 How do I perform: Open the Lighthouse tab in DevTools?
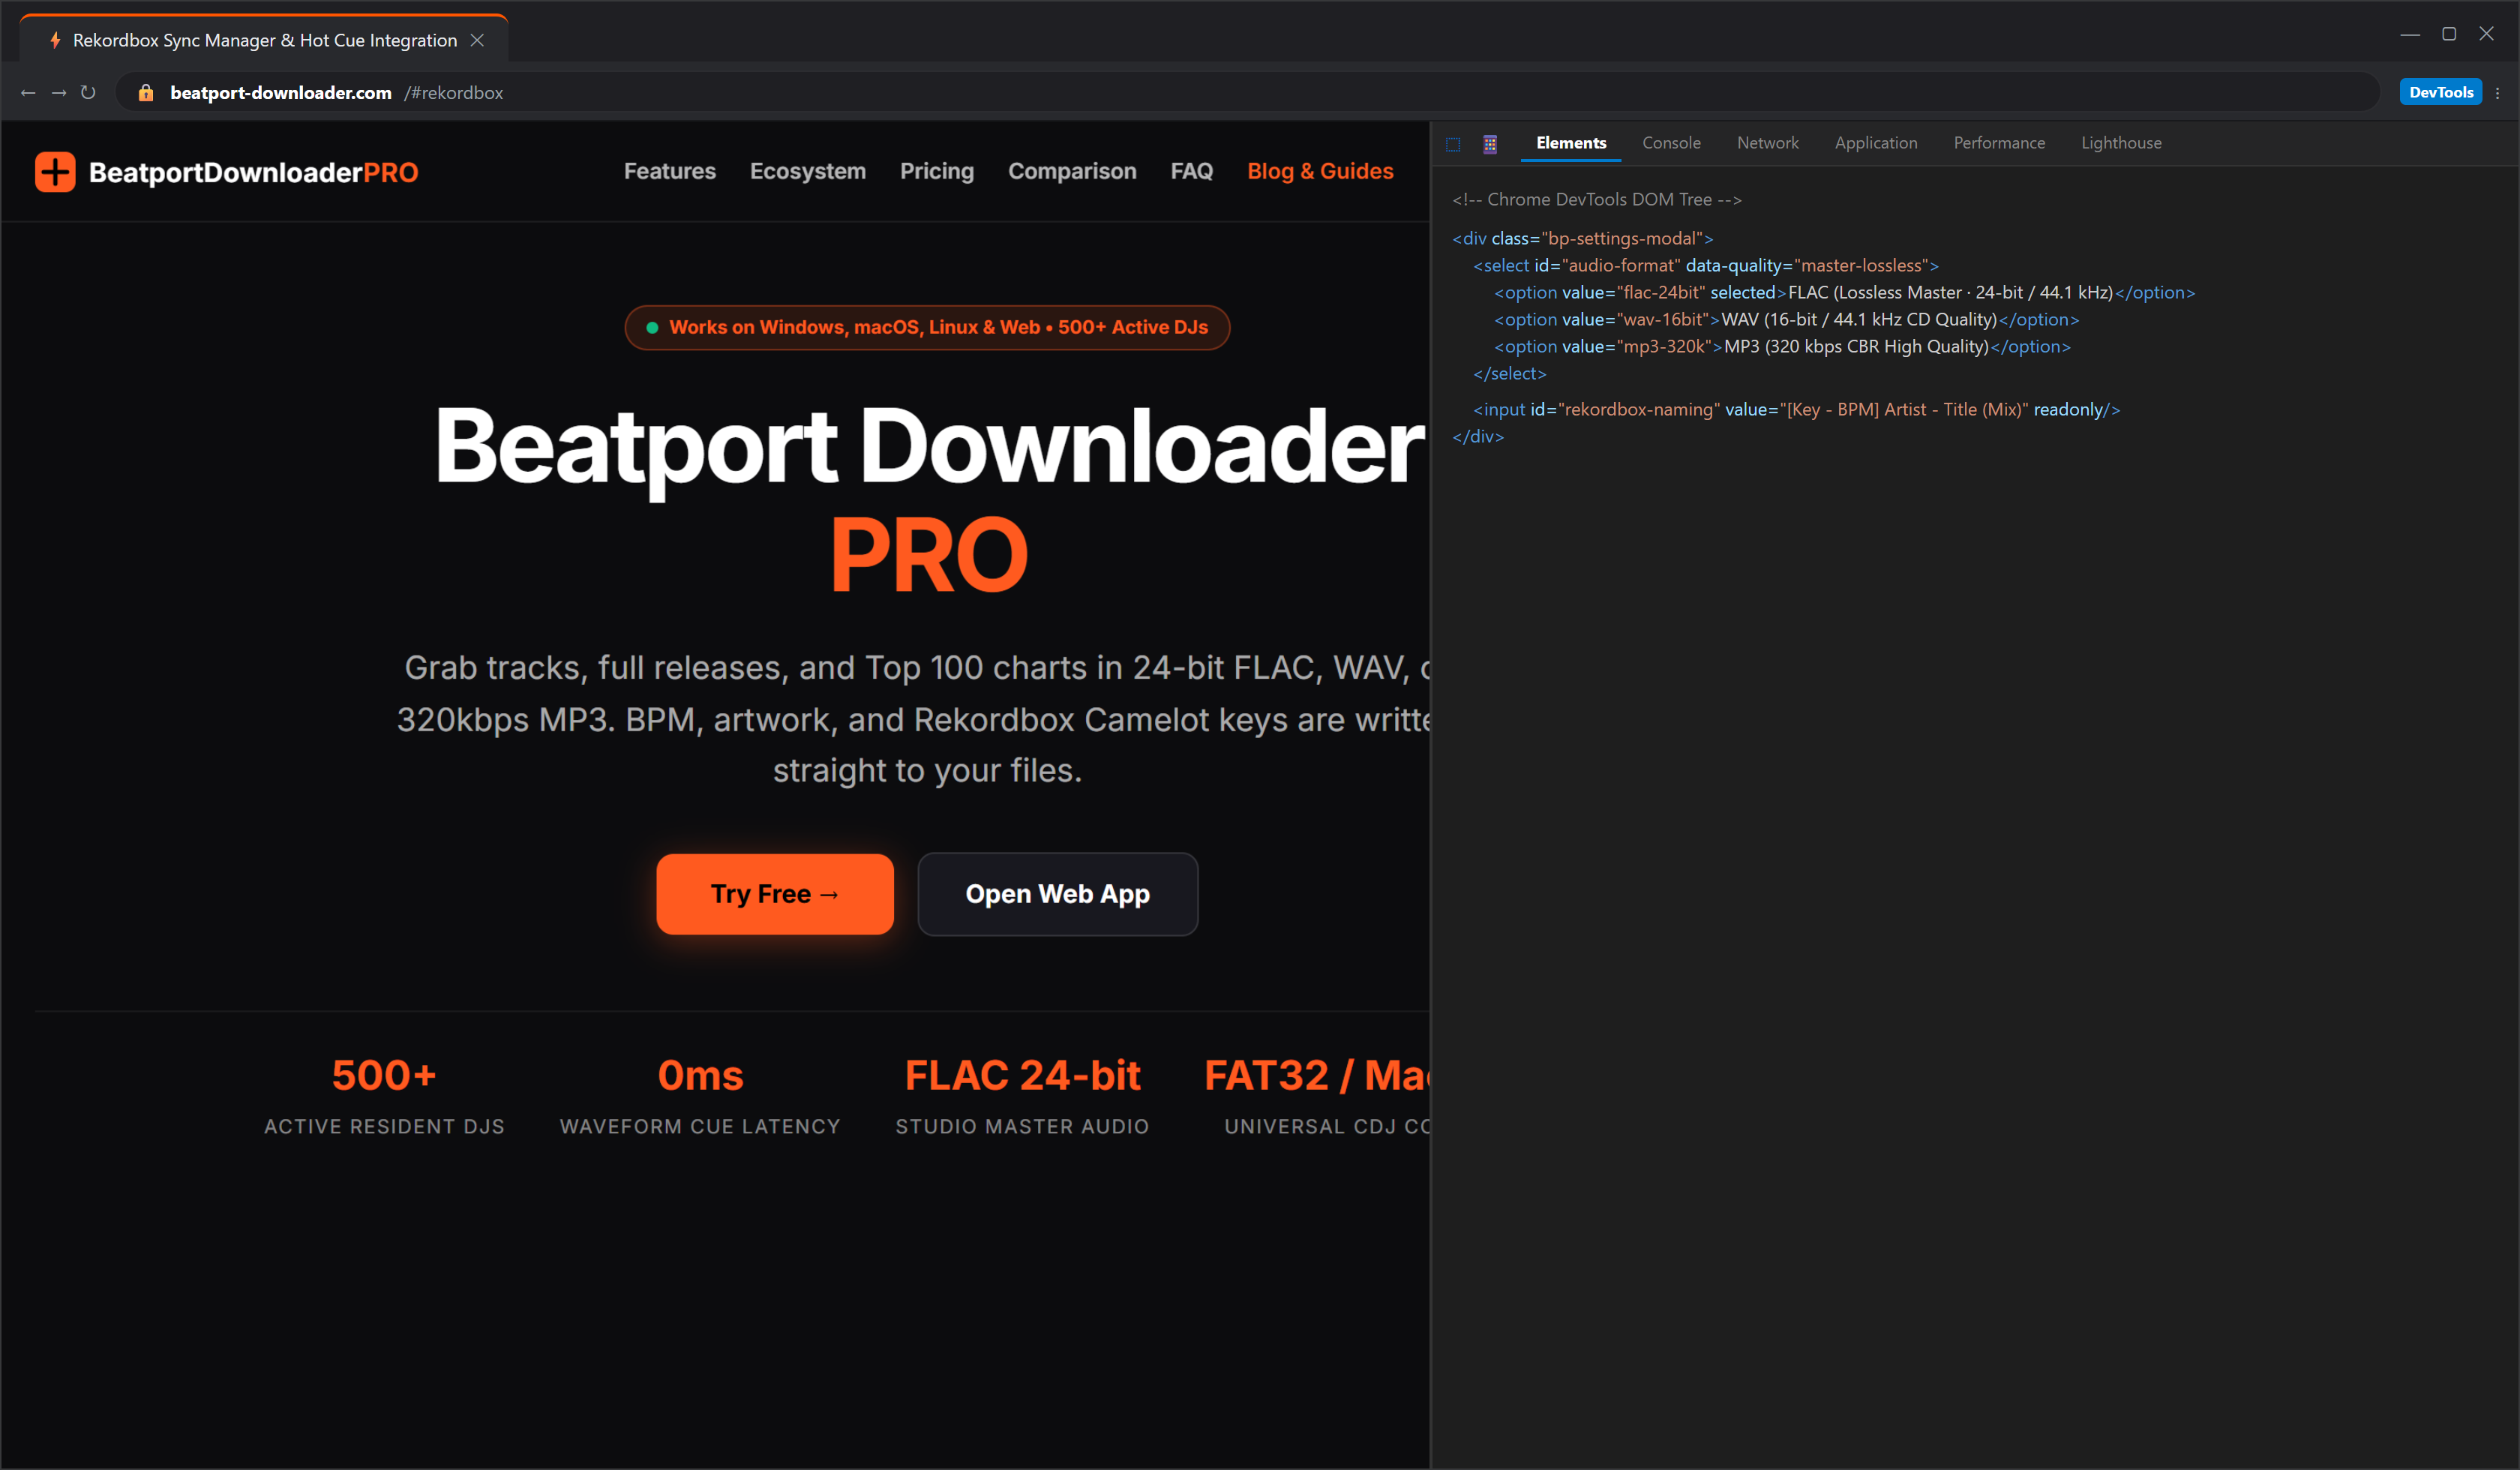coord(2121,143)
